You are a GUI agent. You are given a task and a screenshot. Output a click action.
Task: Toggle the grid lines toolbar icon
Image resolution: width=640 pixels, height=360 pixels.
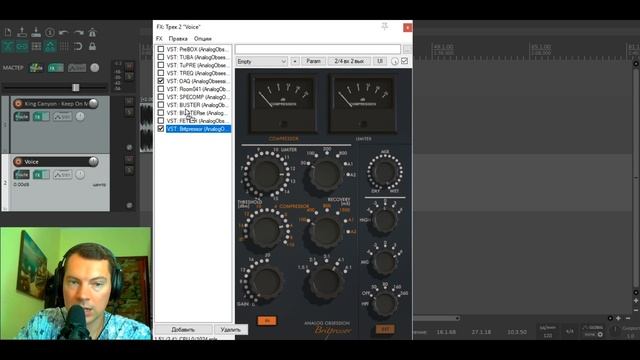pyautogui.click(x=64, y=46)
